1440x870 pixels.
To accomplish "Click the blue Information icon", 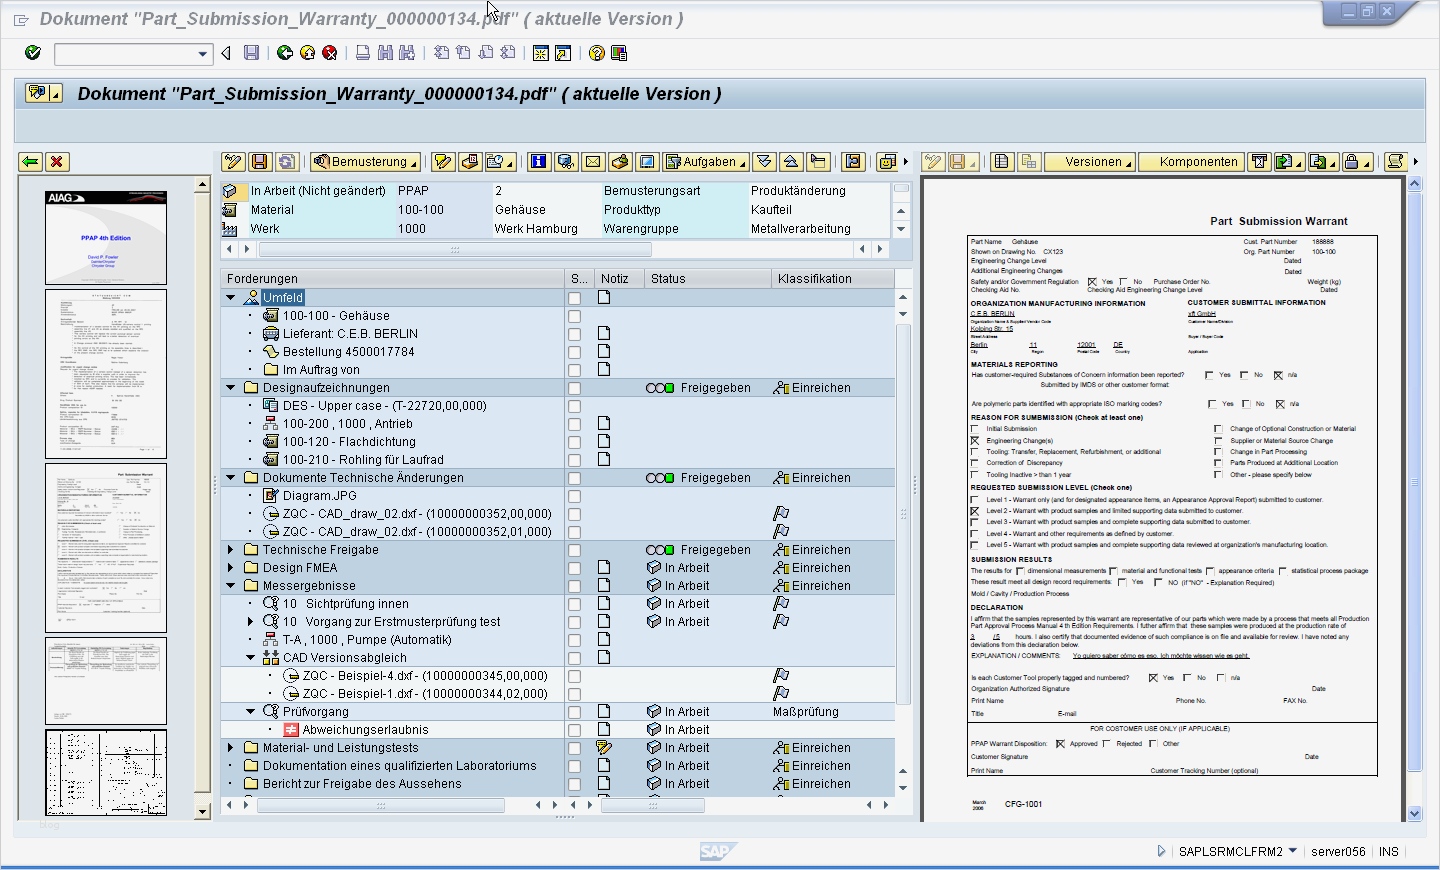I will pos(539,162).
